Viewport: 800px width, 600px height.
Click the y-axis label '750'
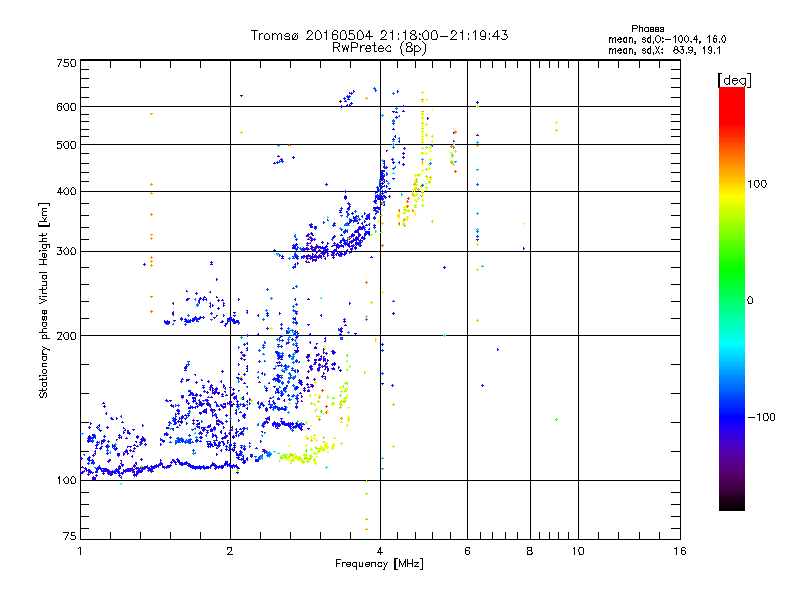[66, 63]
